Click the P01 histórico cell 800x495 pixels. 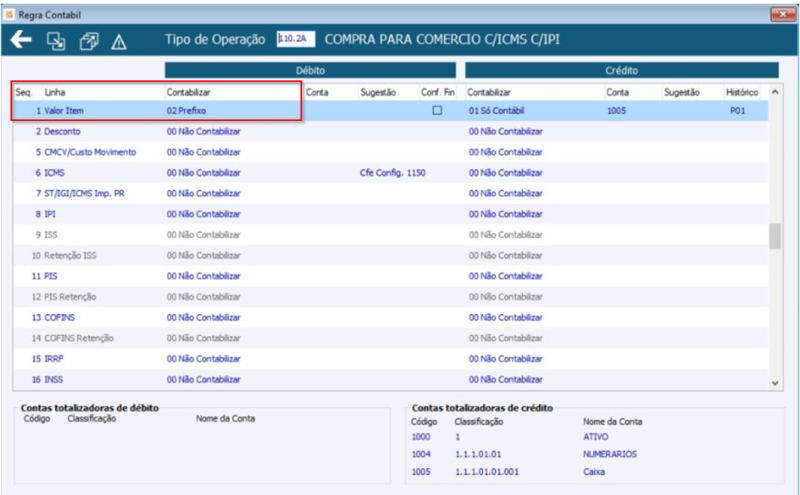(x=737, y=111)
